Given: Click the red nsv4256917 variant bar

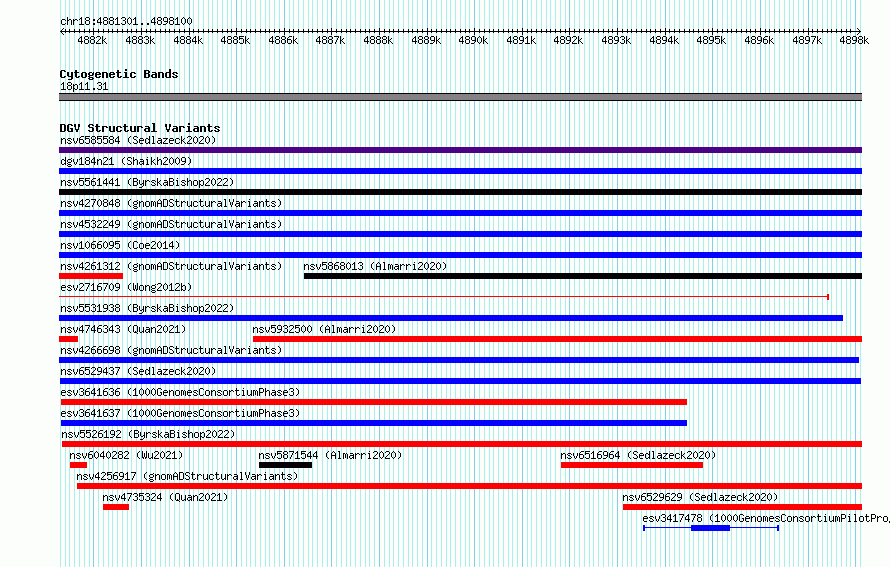Looking at the screenshot, I should [469, 486].
